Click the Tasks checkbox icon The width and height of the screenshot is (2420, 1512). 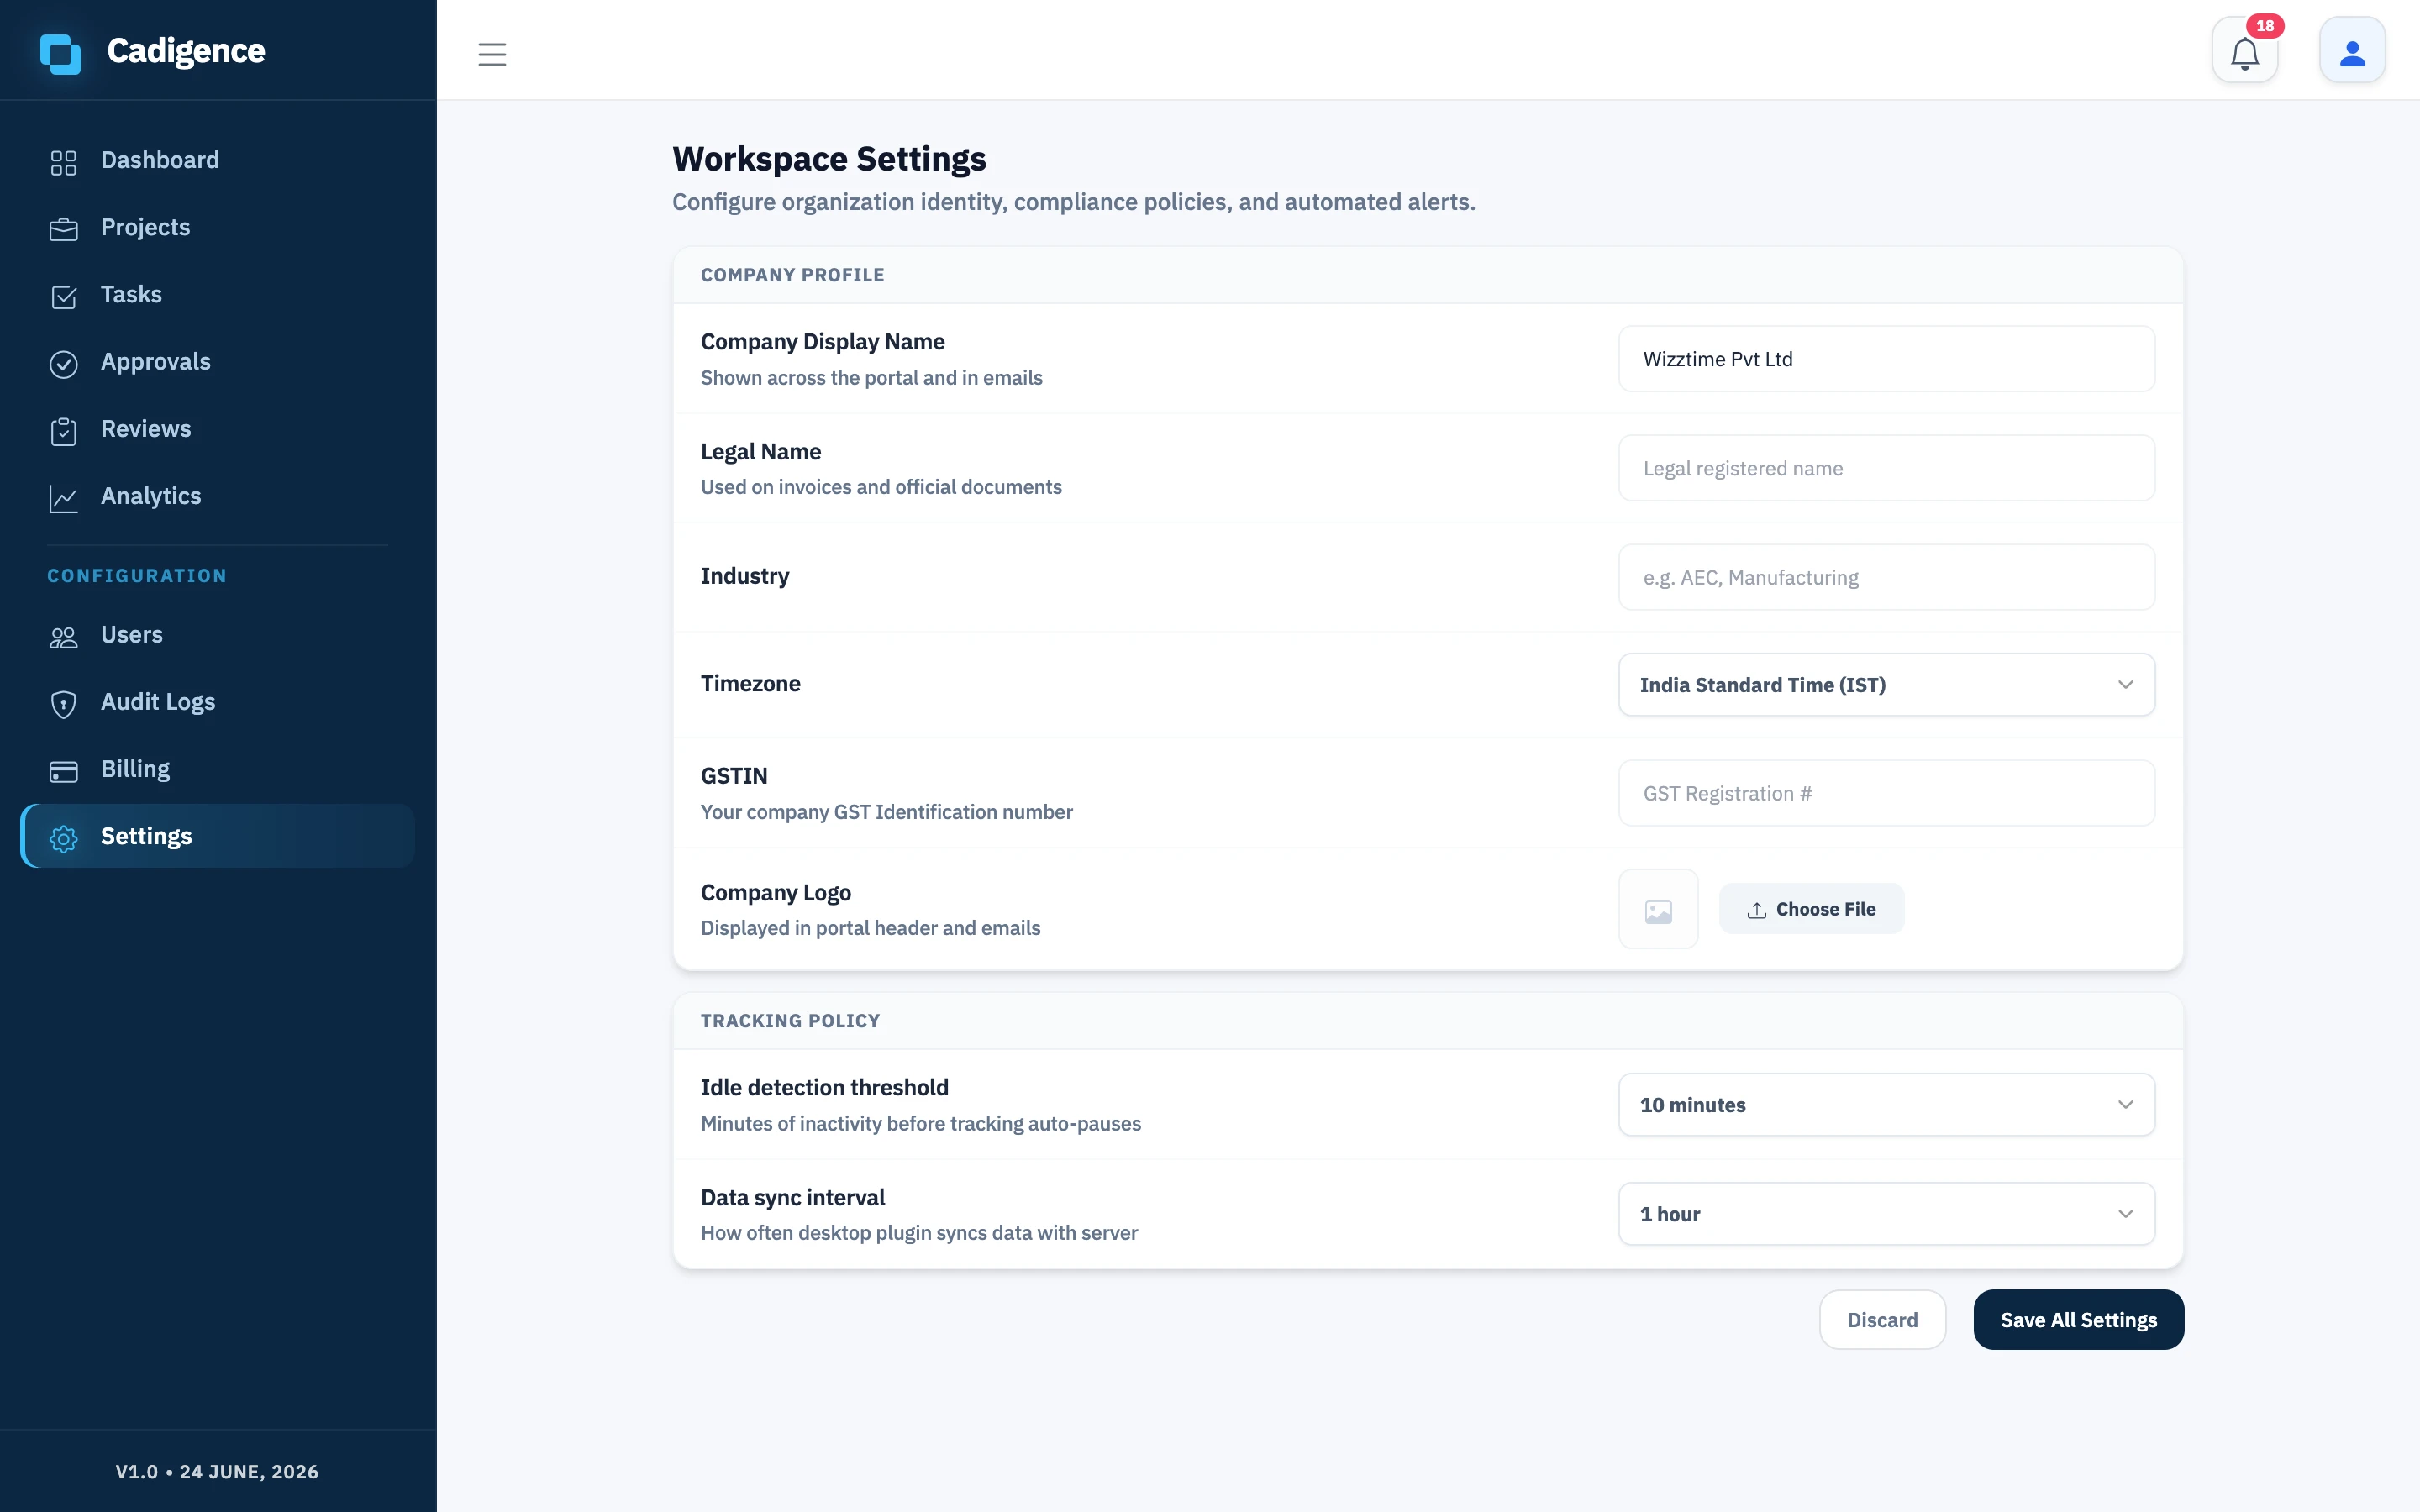(64, 296)
